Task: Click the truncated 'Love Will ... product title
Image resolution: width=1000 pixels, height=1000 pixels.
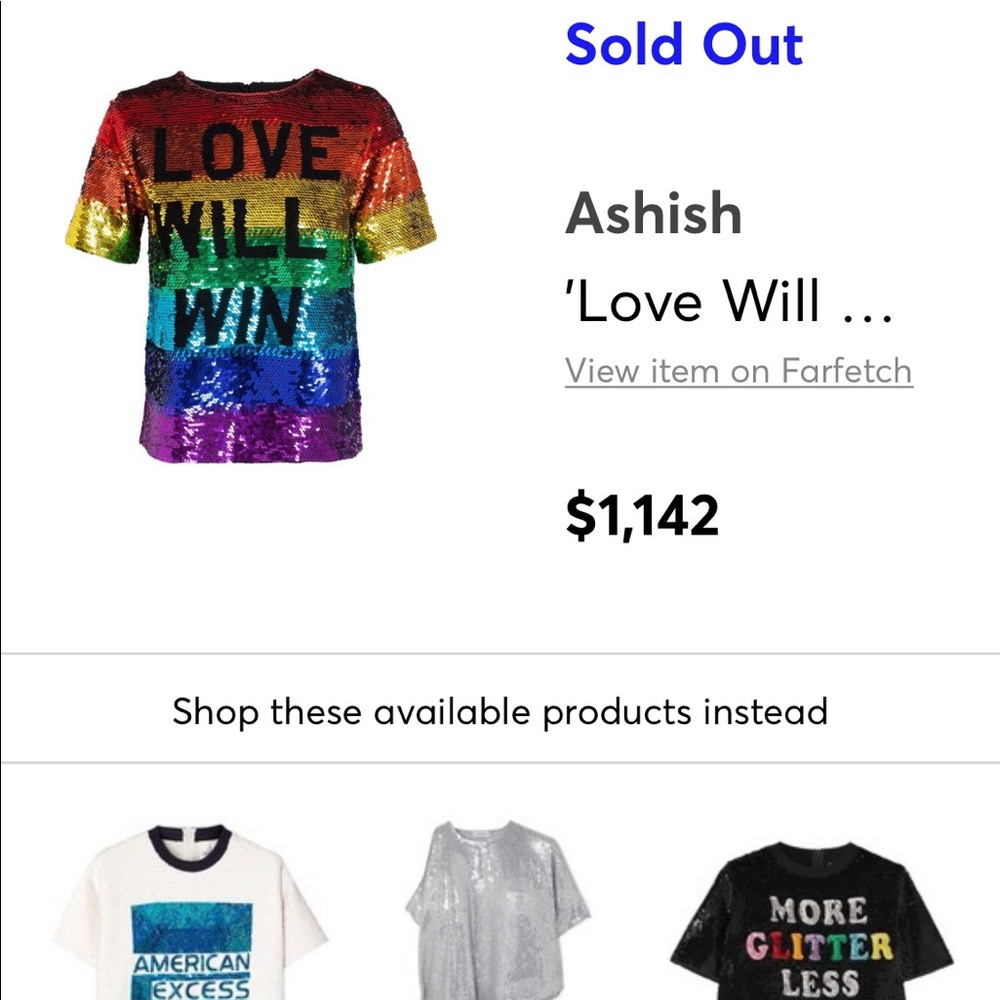Action: click(x=729, y=301)
